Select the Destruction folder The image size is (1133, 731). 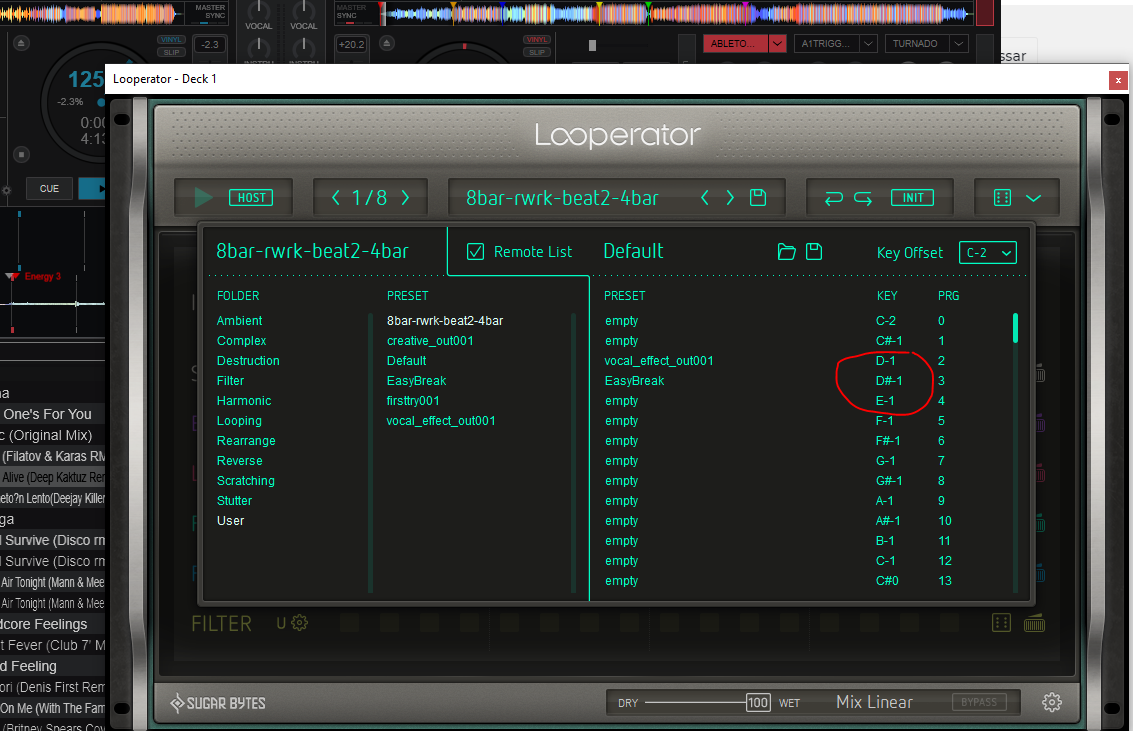pyautogui.click(x=248, y=360)
